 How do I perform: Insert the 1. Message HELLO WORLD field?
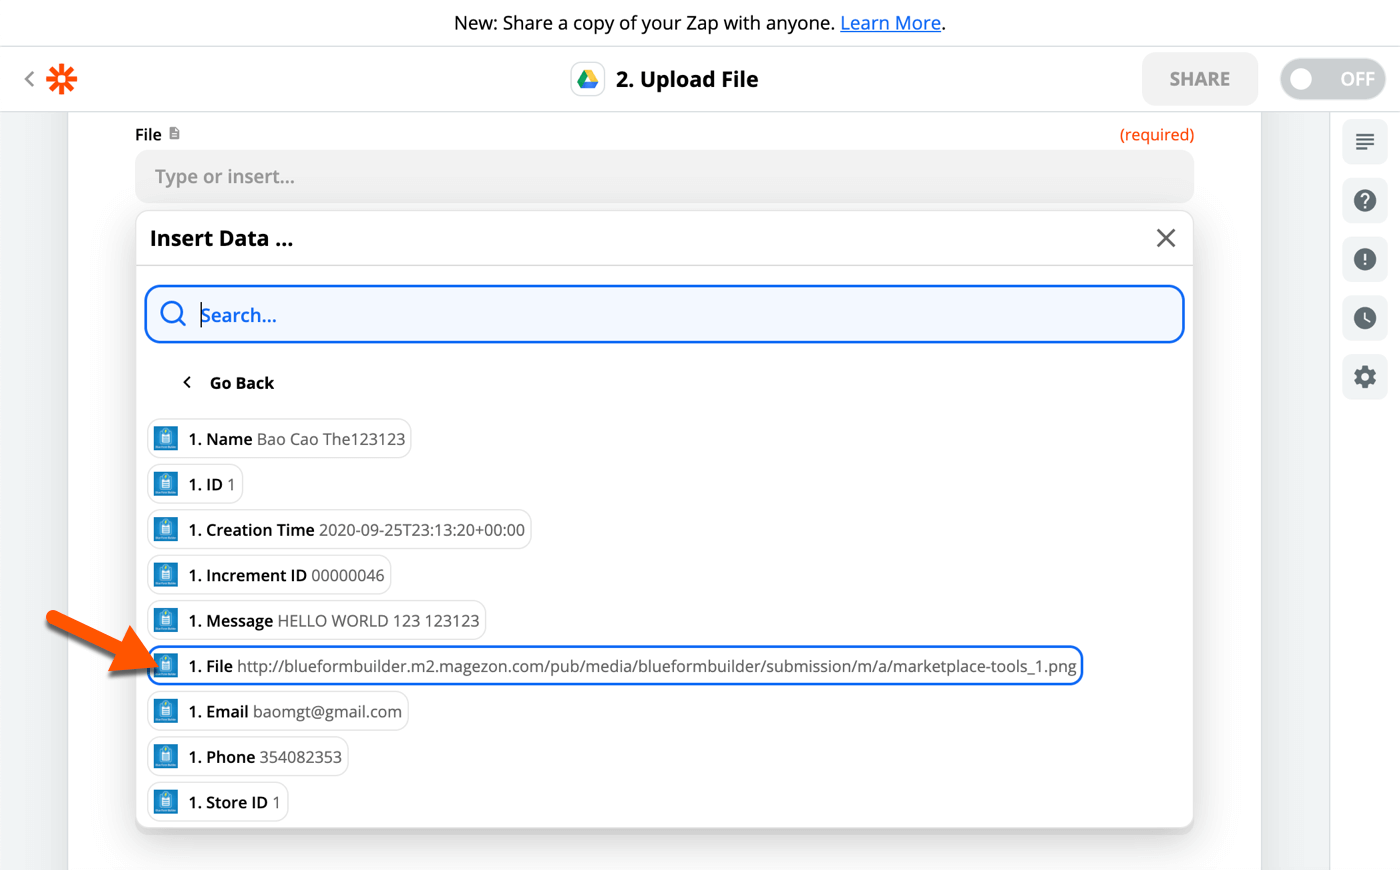point(316,620)
